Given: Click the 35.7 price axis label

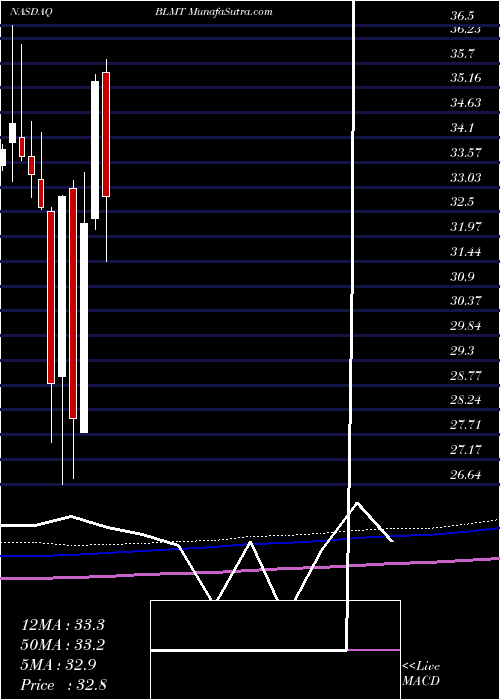Looking at the screenshot, I should 462,54.
